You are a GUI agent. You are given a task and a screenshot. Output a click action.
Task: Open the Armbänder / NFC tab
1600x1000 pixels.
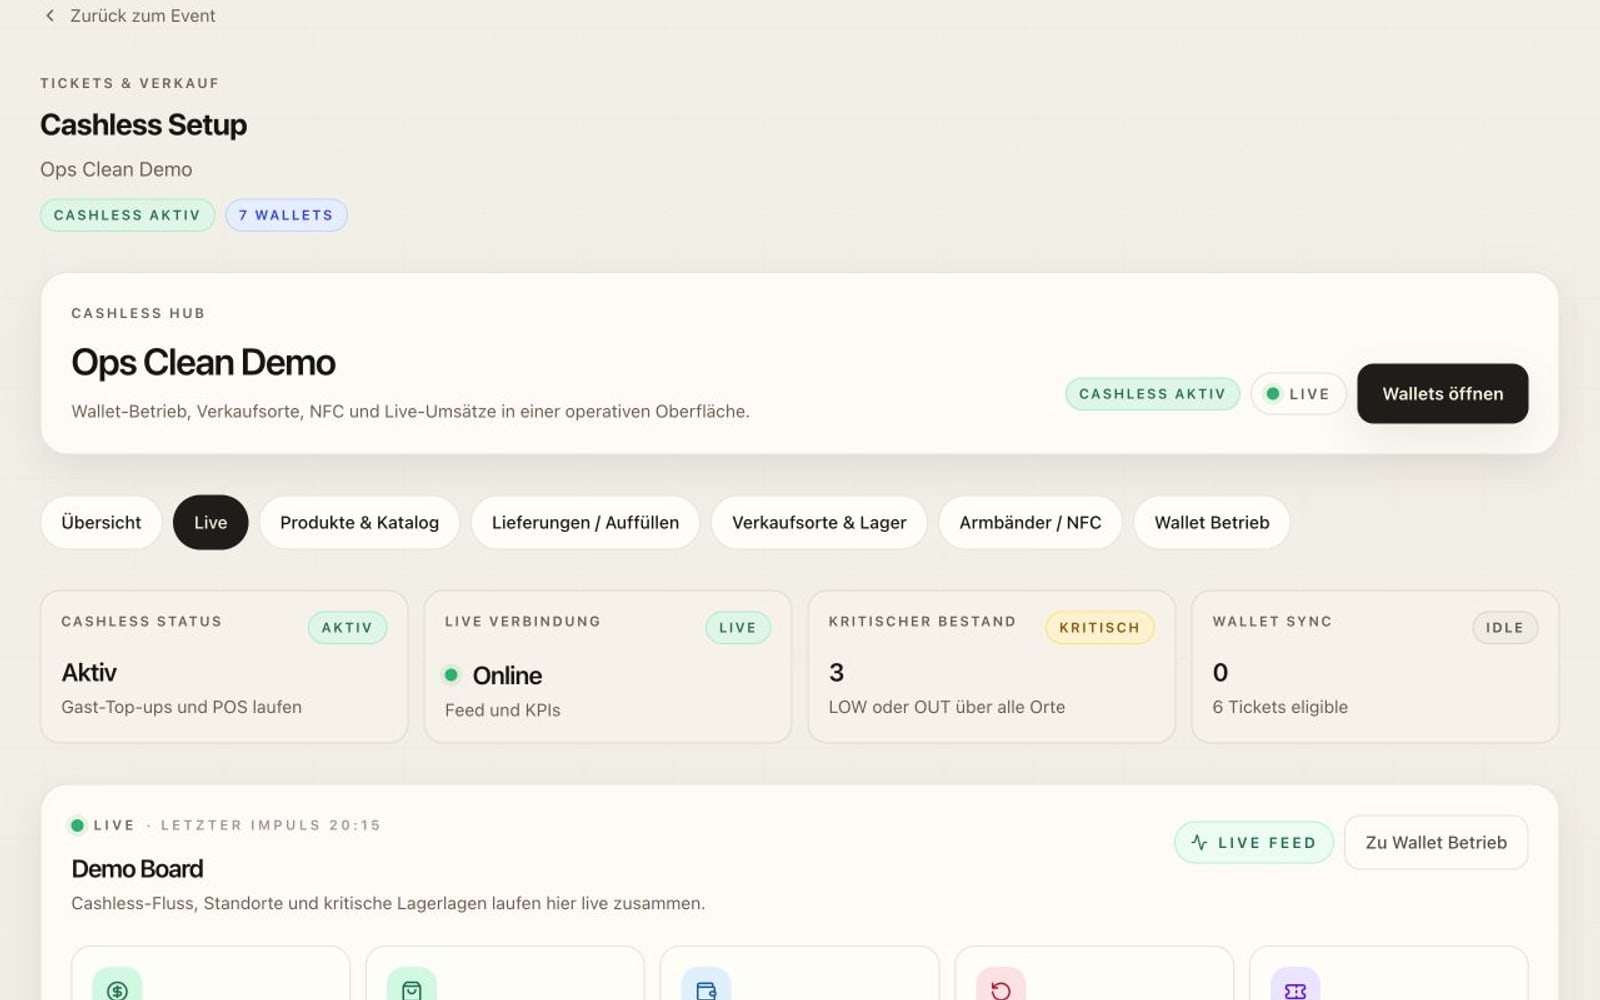1030,522
